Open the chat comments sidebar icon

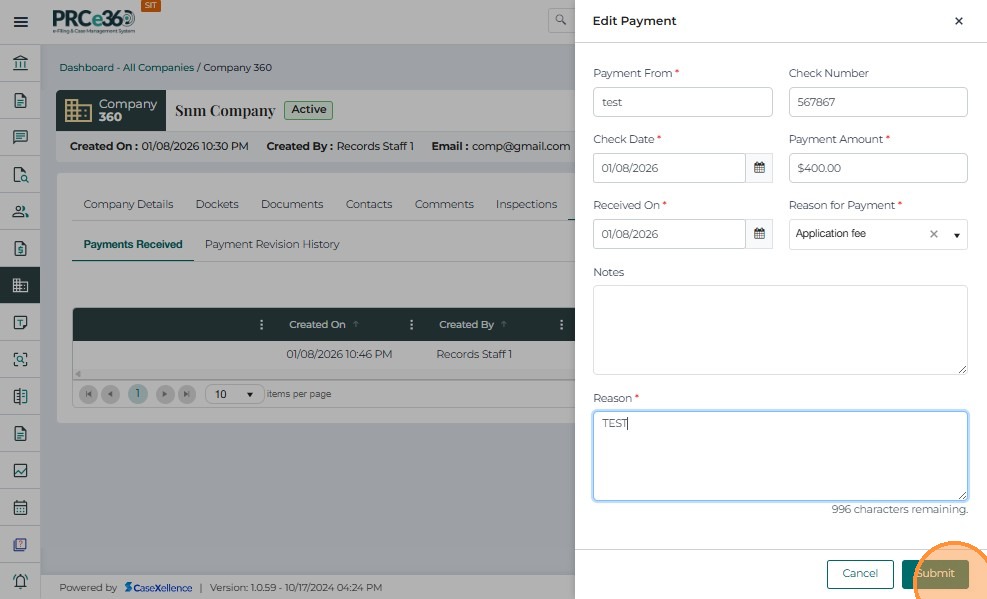point(20,137)
